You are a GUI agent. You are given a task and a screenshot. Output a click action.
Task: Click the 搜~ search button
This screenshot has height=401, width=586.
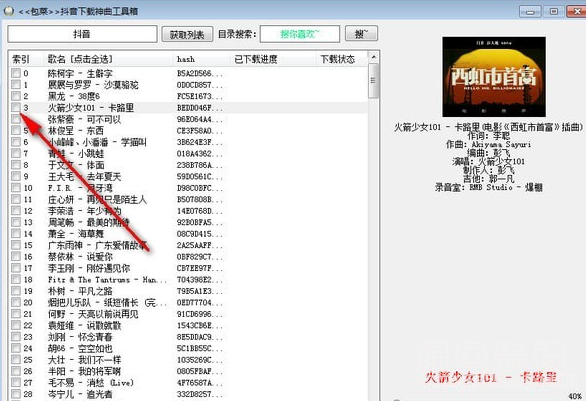point(361,34)
